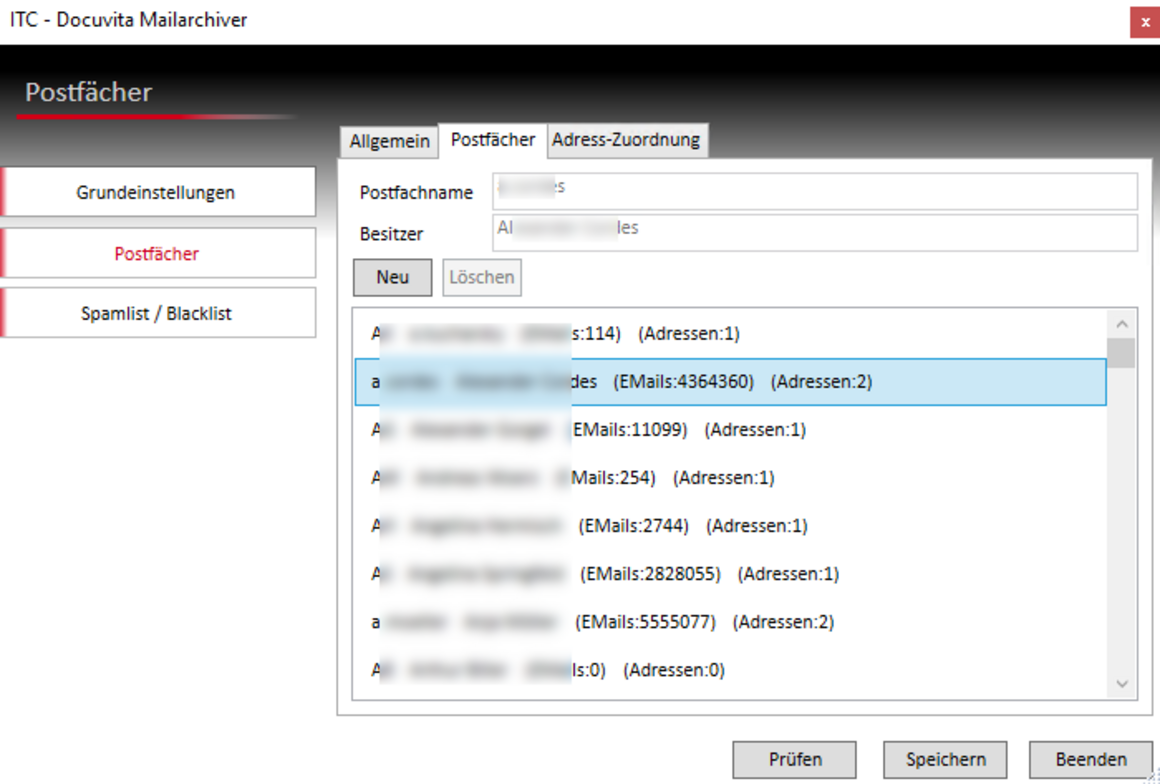Viewport: 1160px width, 784px height.
Task: Save changes with the Speichern button
Action: (945, 760)
